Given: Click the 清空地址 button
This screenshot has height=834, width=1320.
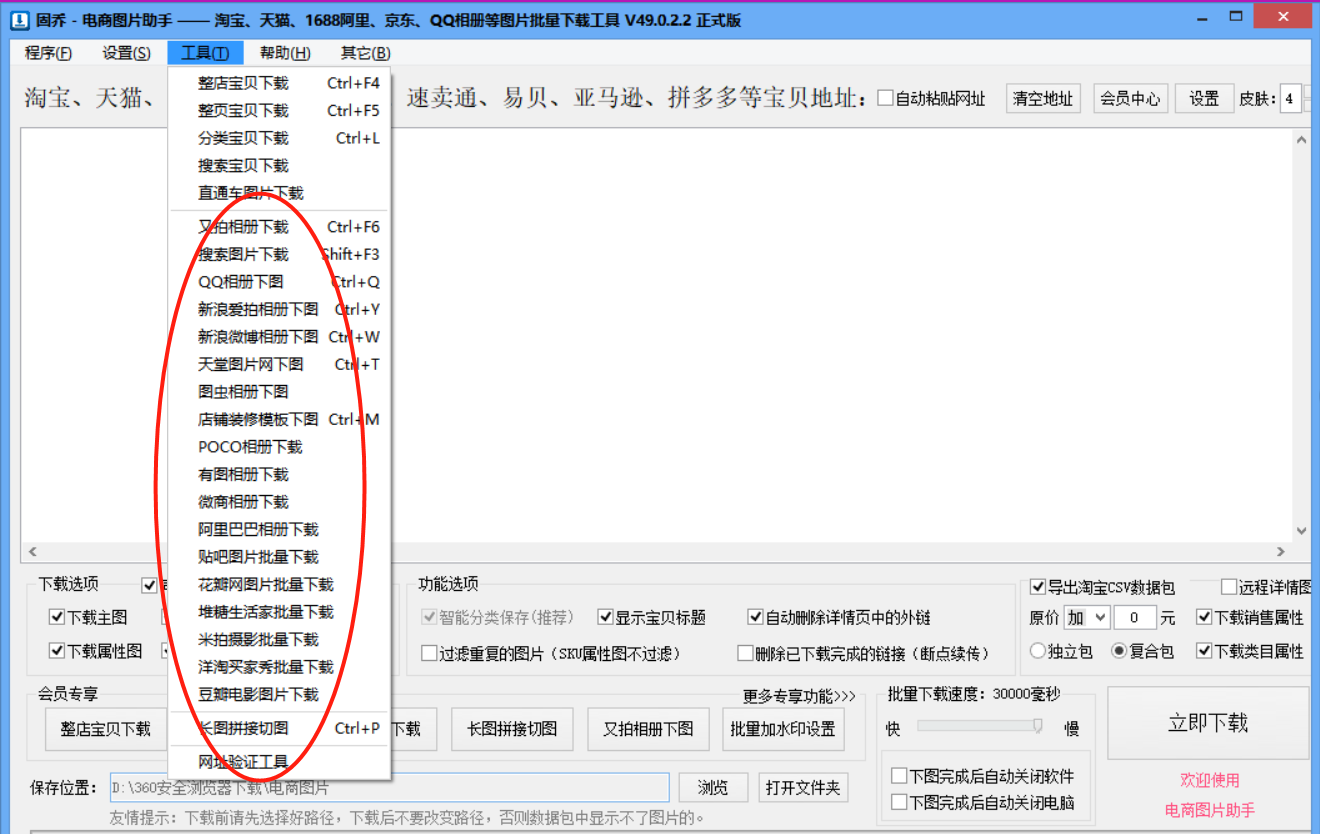Looking at the screenshot, I should 1043,97.
